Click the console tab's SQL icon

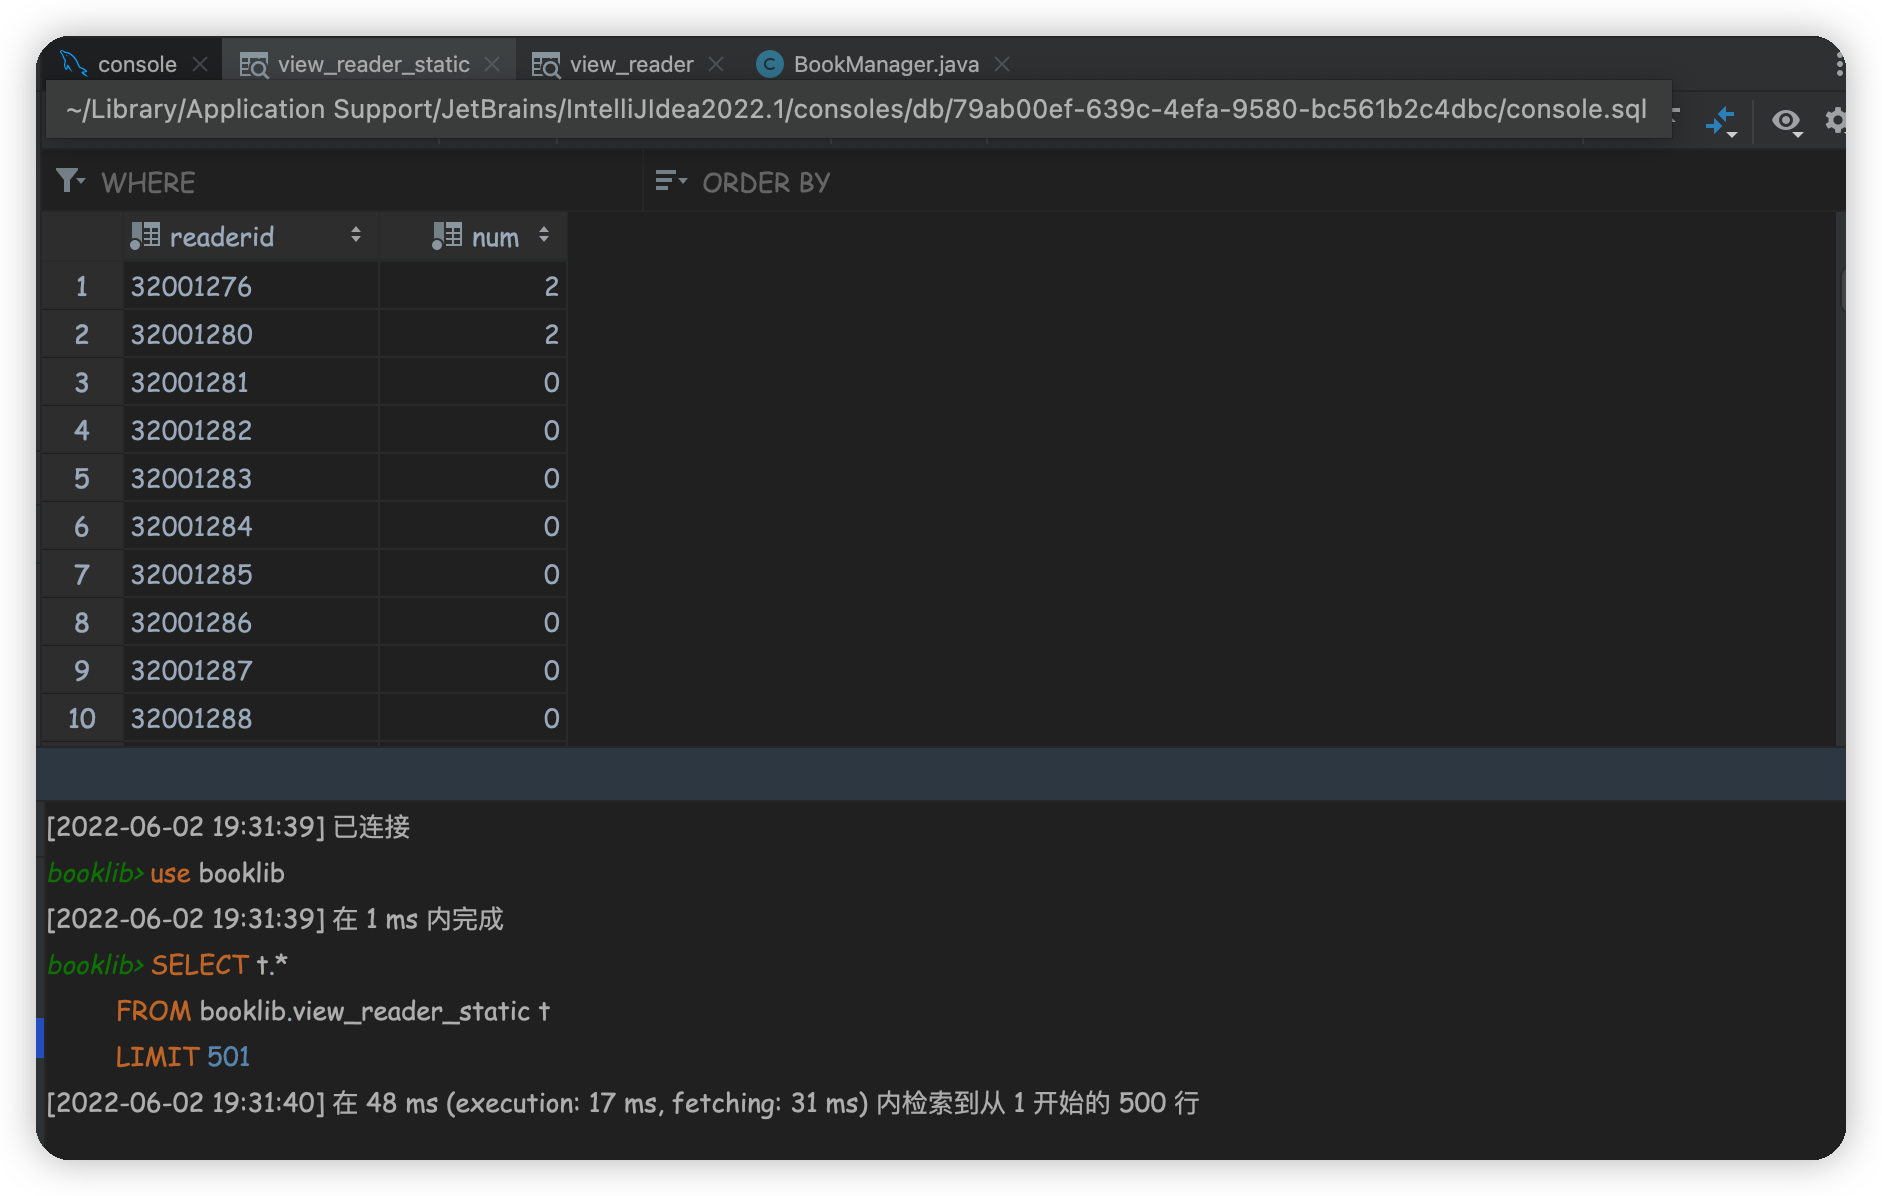coord(73,63)
